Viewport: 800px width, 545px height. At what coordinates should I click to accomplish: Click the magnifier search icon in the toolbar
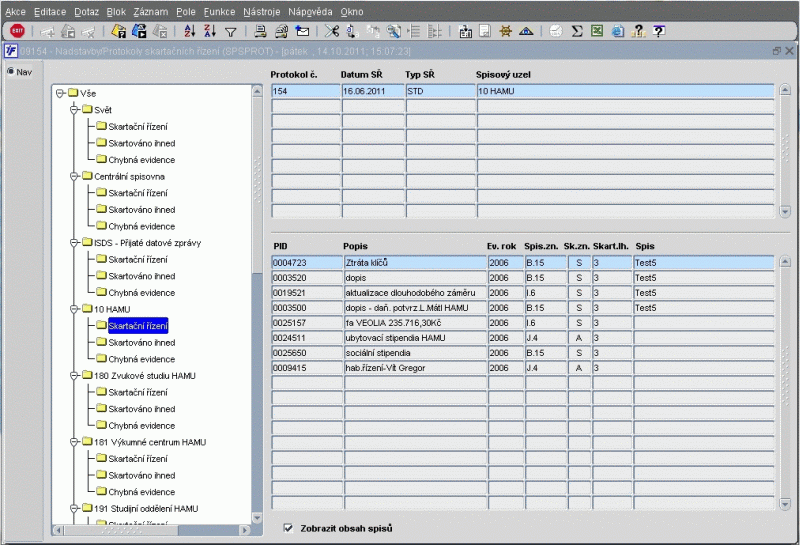tap(393, 32)
